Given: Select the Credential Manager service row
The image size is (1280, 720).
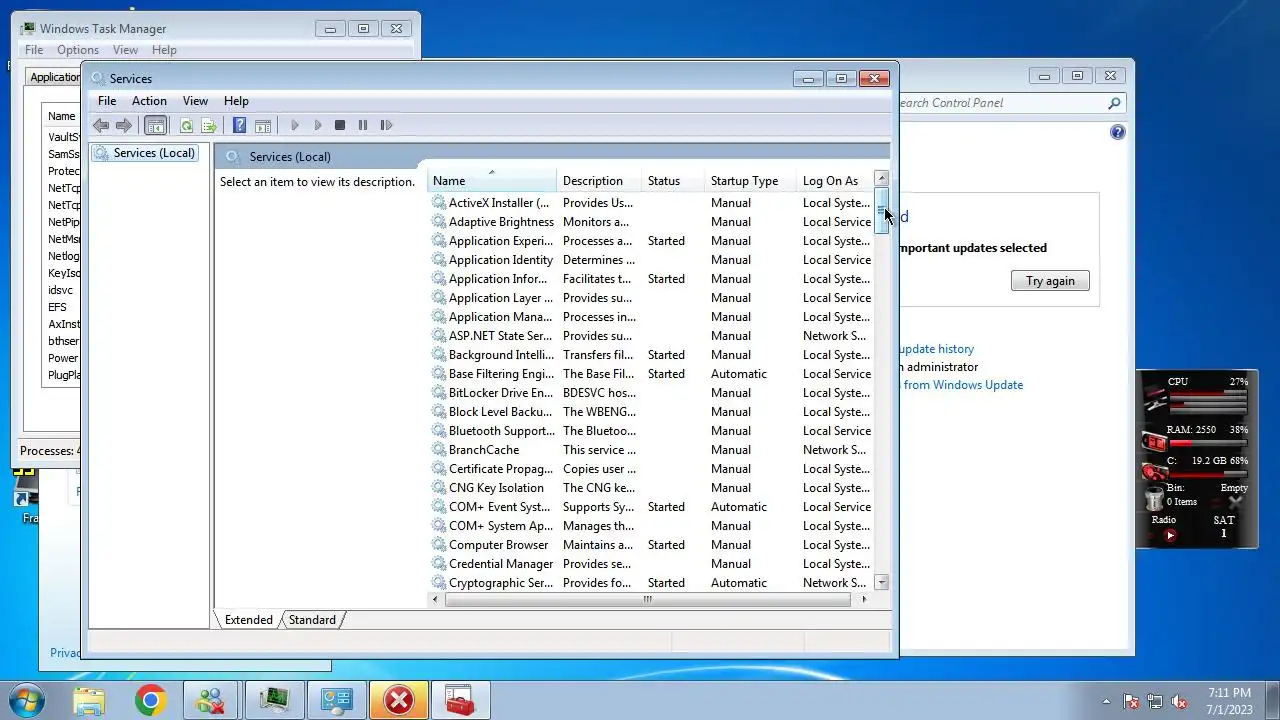Looking at the screenshot, I should pyautogui.click(x=651, y=564).
